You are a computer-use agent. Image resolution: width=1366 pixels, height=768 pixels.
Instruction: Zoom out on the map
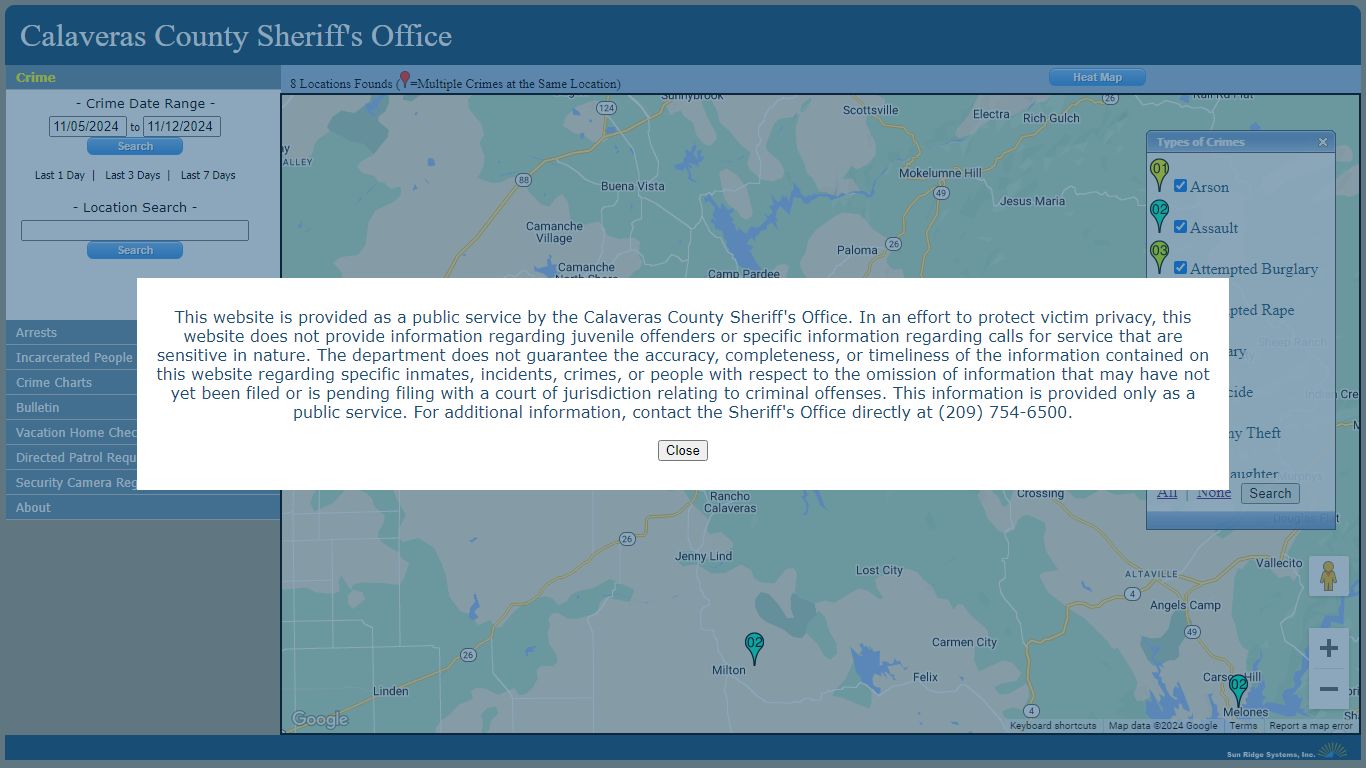(x=1328, y=689)
